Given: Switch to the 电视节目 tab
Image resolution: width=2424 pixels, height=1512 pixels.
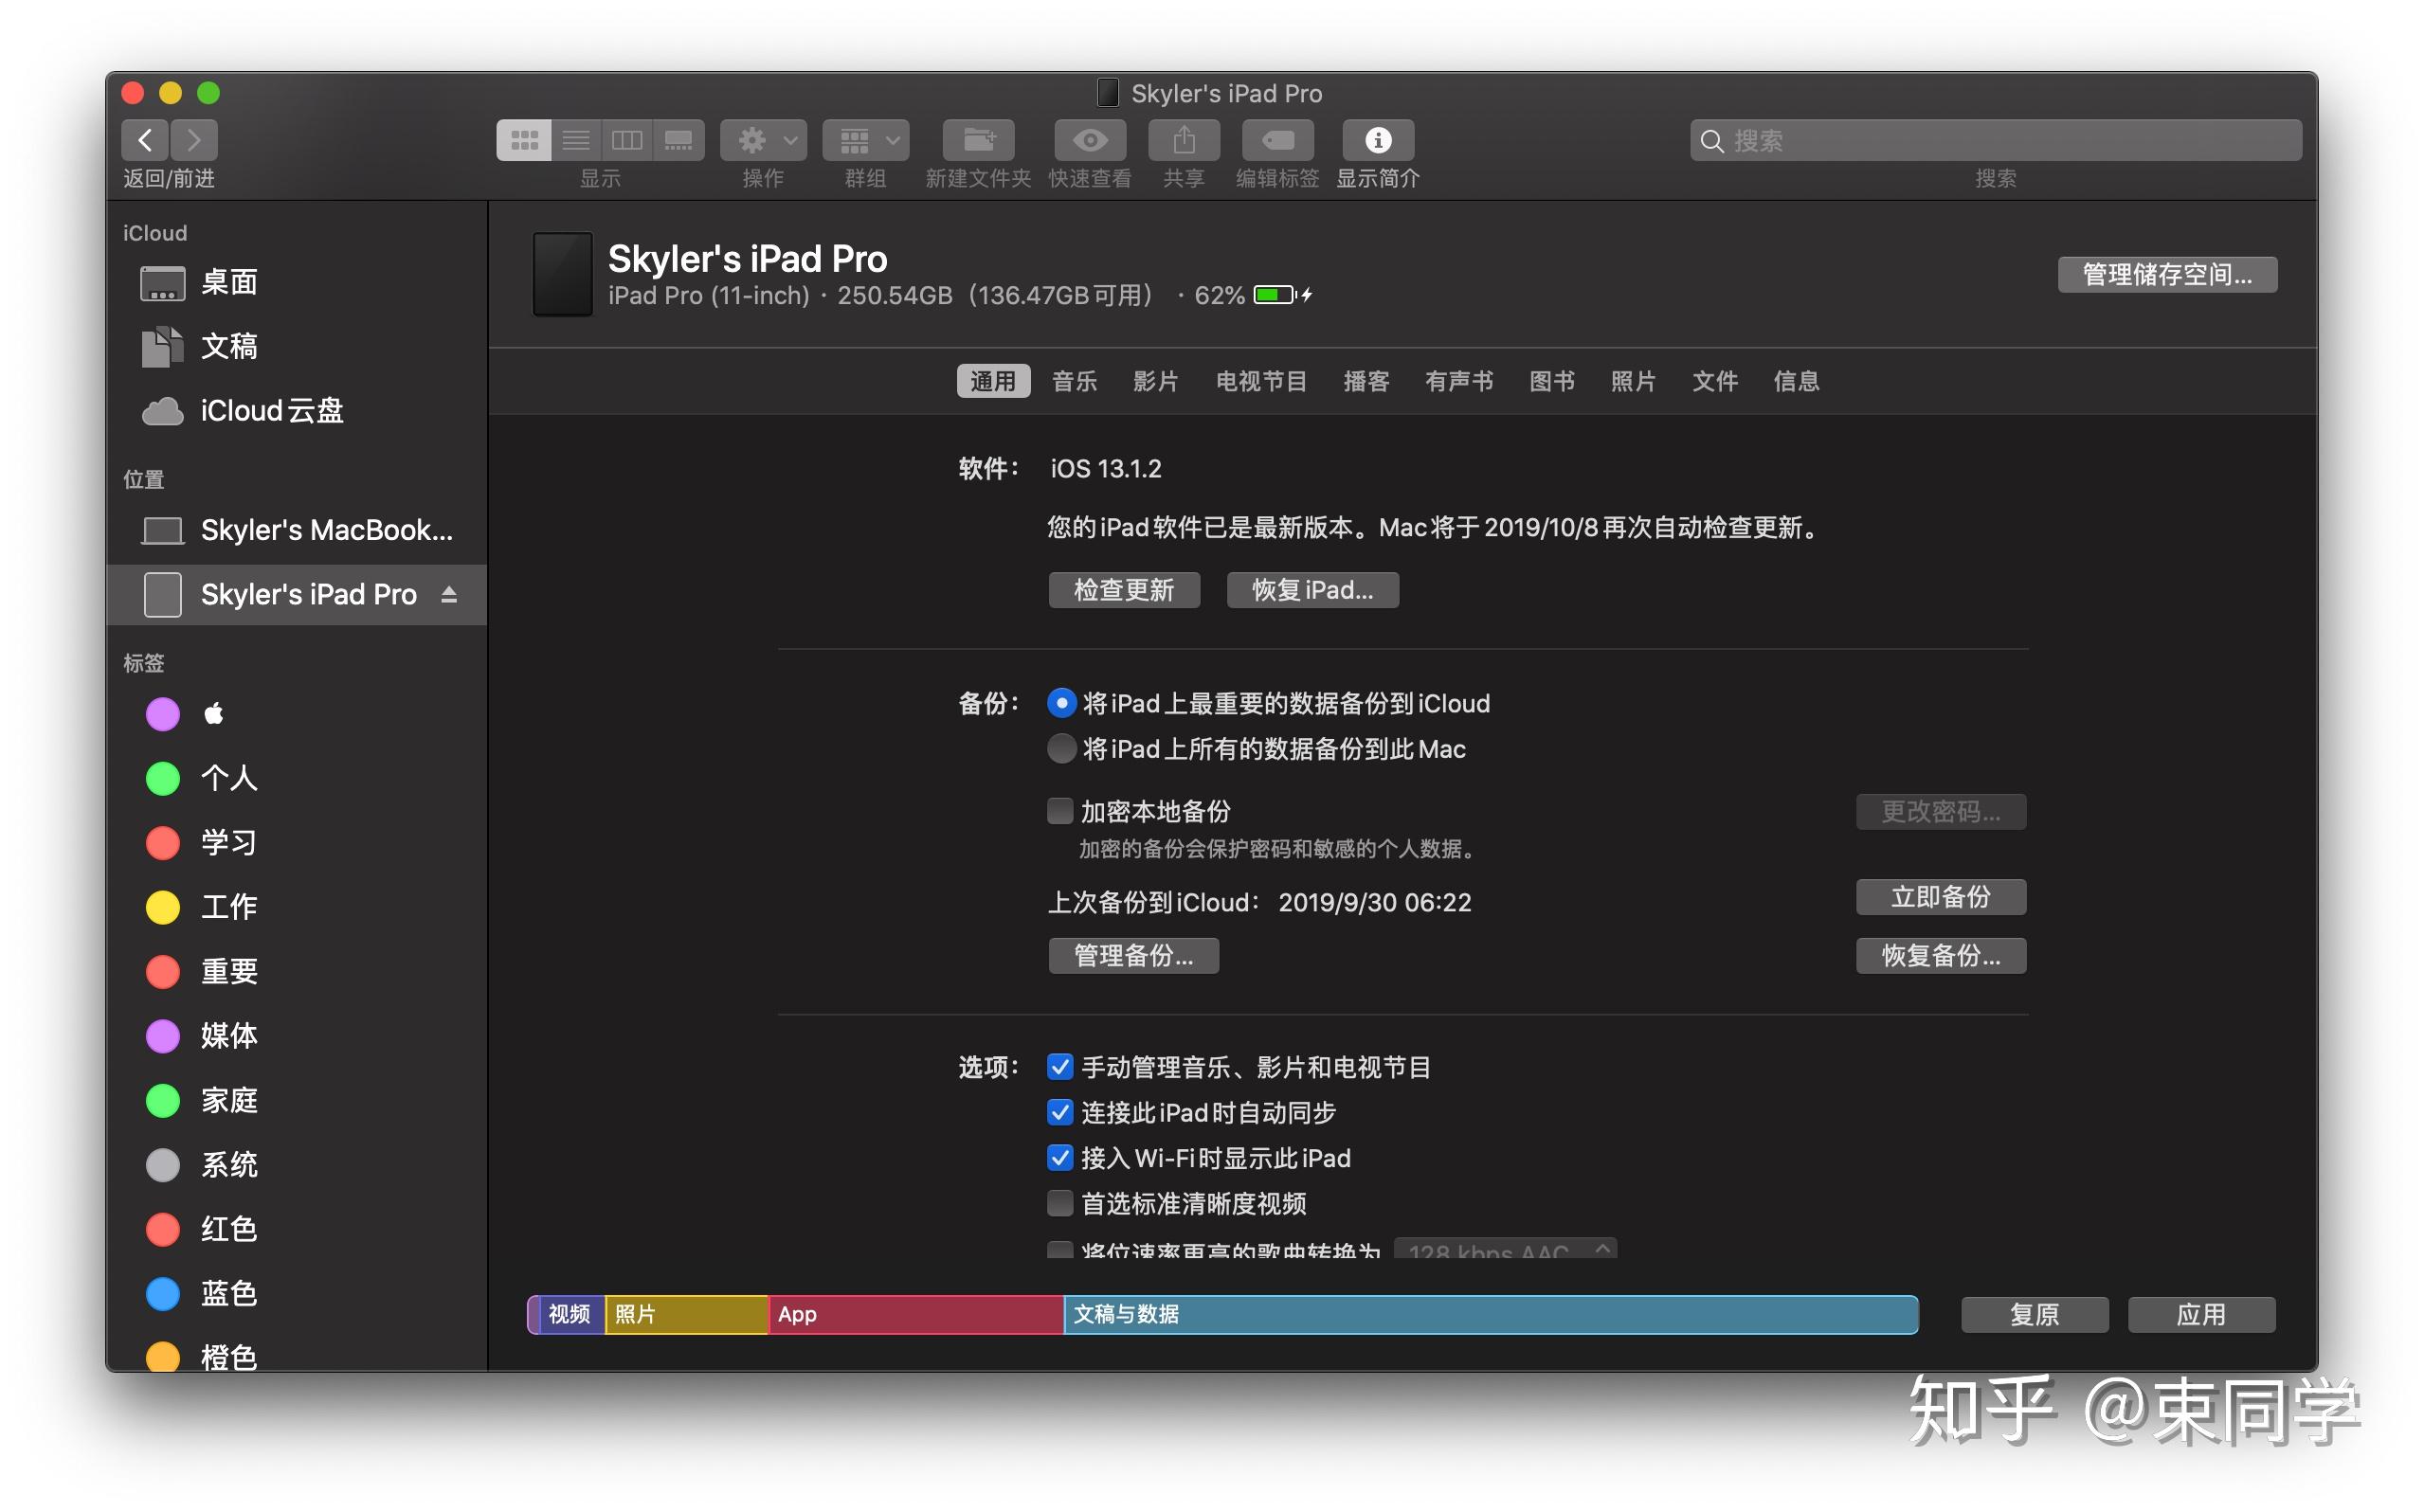Looking at the screenshot, I should click(x=1262, y=381).
